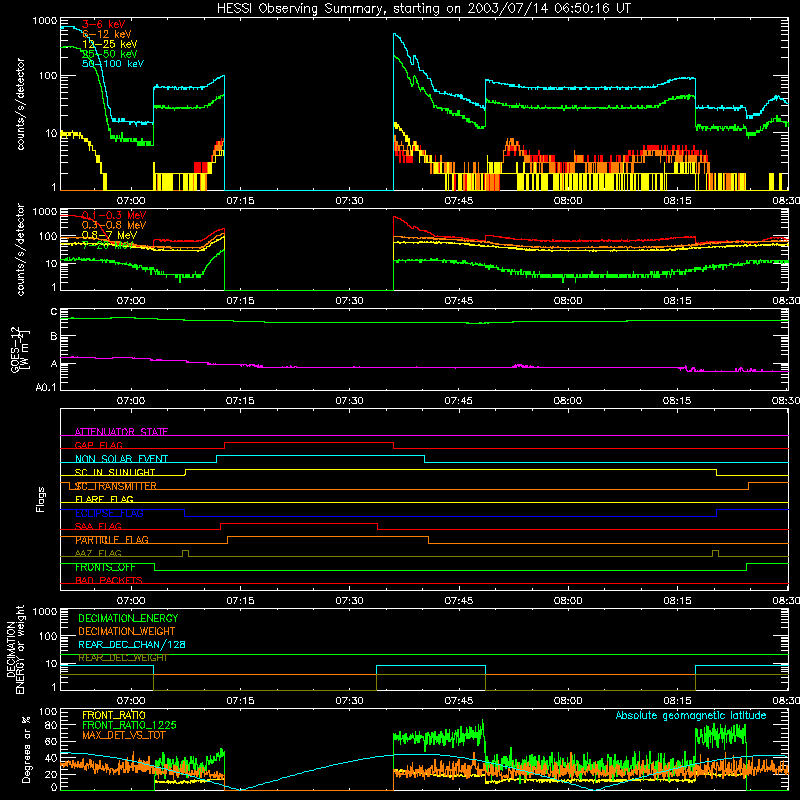This screenshot has width=800, height=800.
Task: Click 07:45 tick label under the top keV panel
Action: click(458, 201)
